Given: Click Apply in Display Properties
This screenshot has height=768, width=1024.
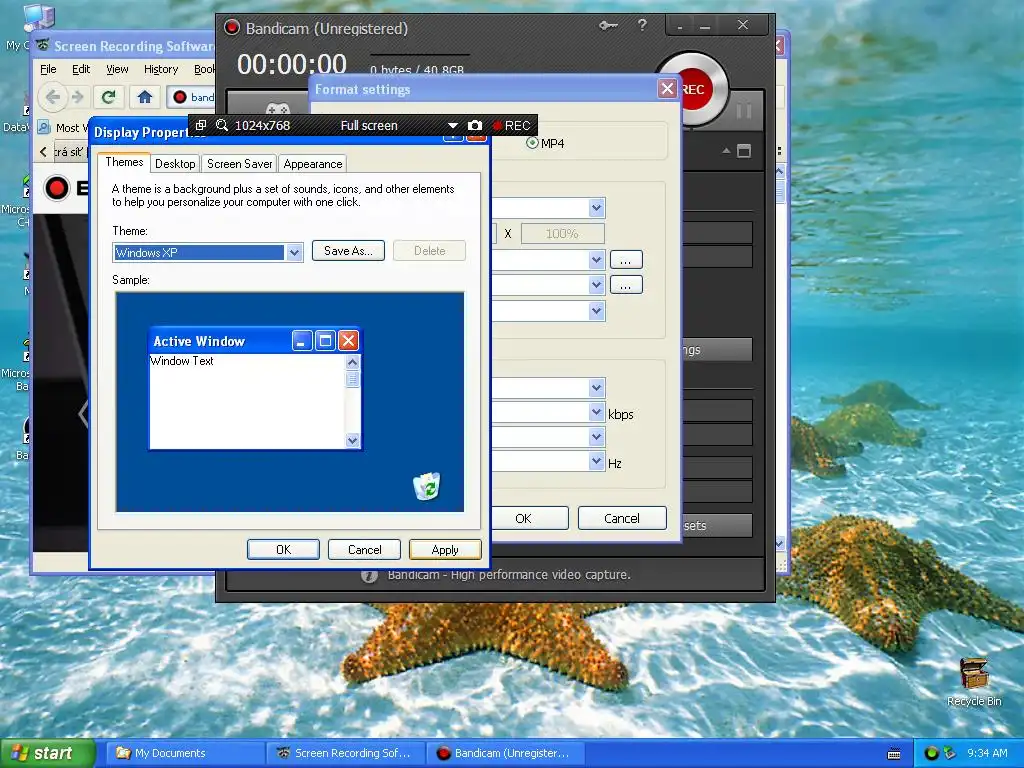Looking at the screenshot, I should pos(445,550).
